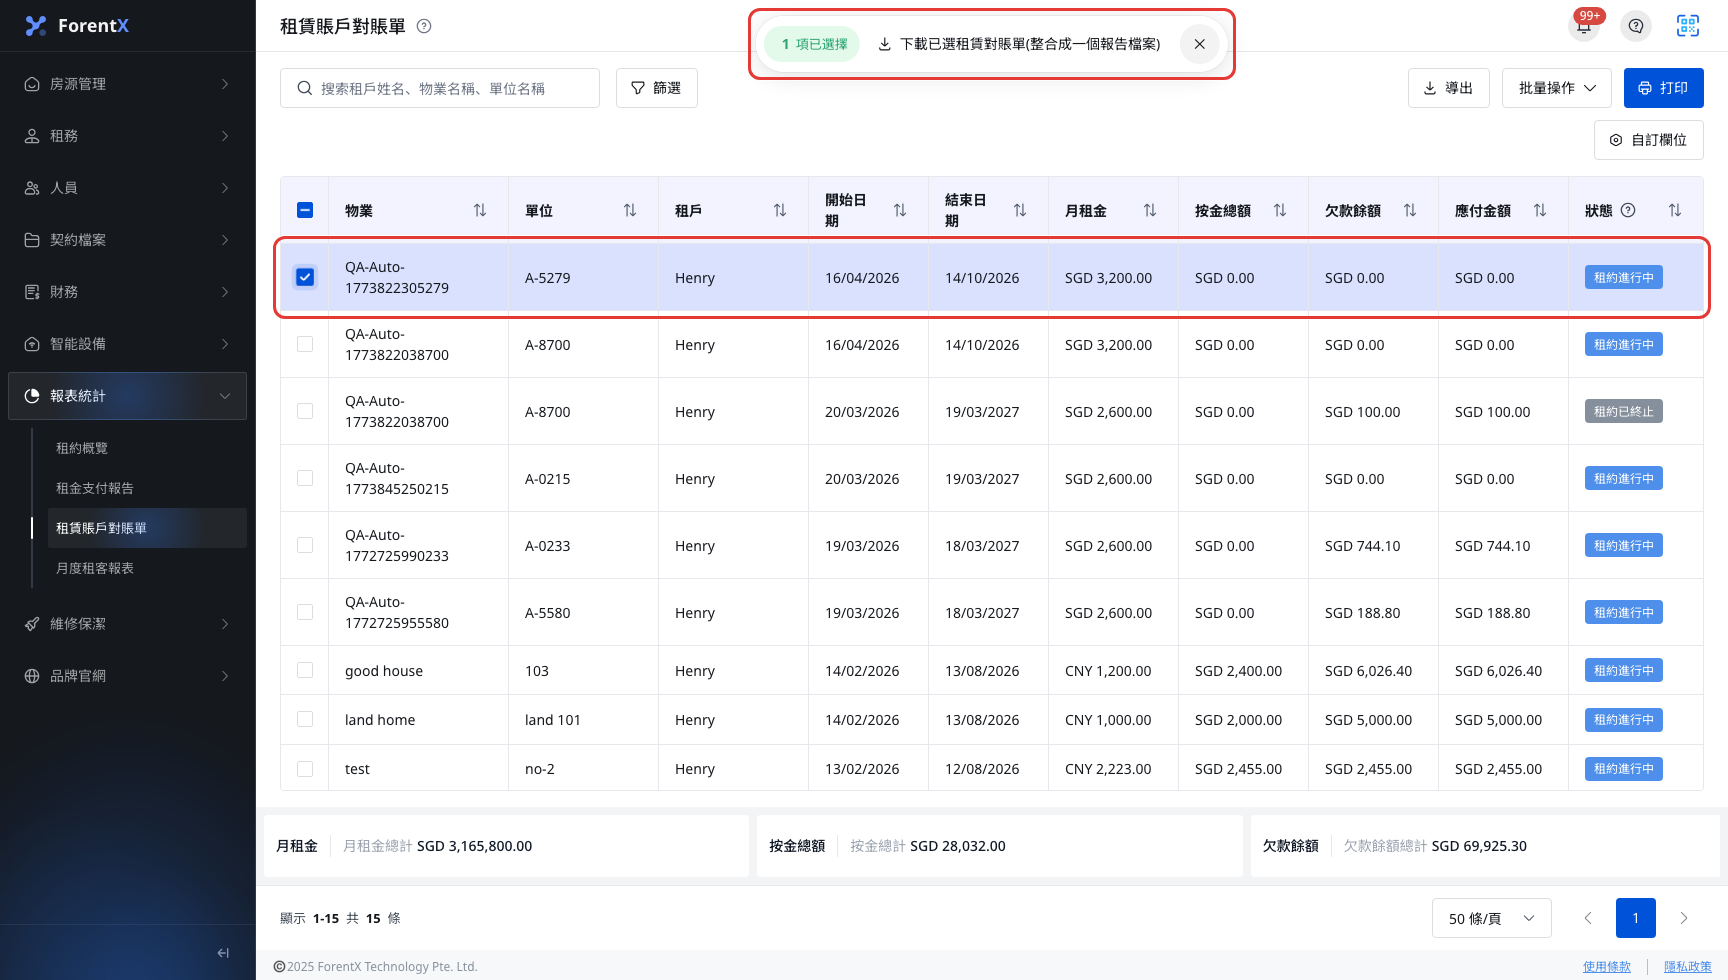Sort the 月租金 column

click(x=1150, y=210)
